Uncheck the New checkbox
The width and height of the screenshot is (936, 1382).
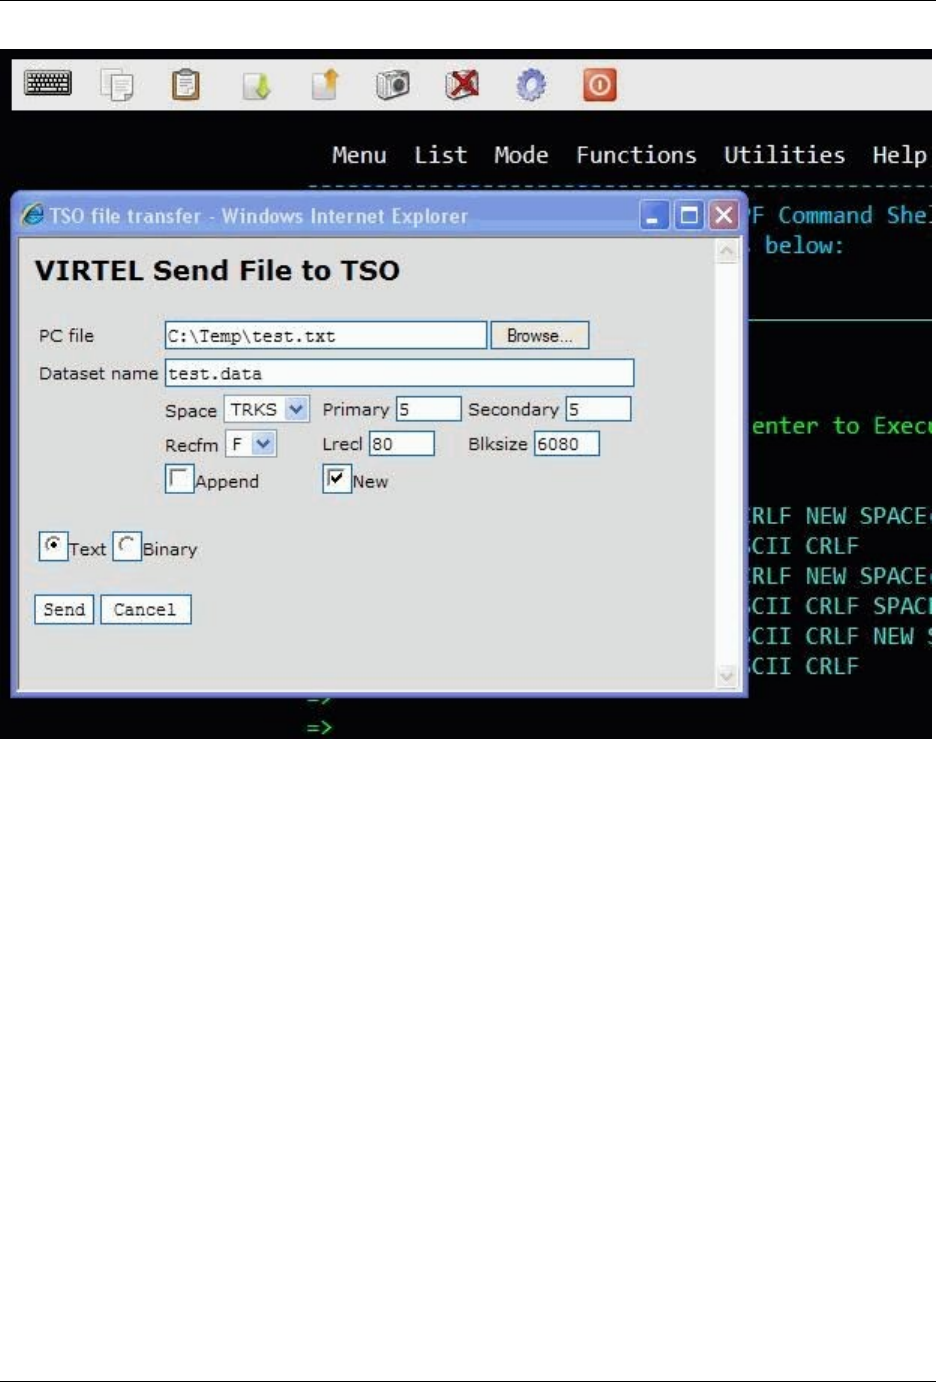[336, 479]
